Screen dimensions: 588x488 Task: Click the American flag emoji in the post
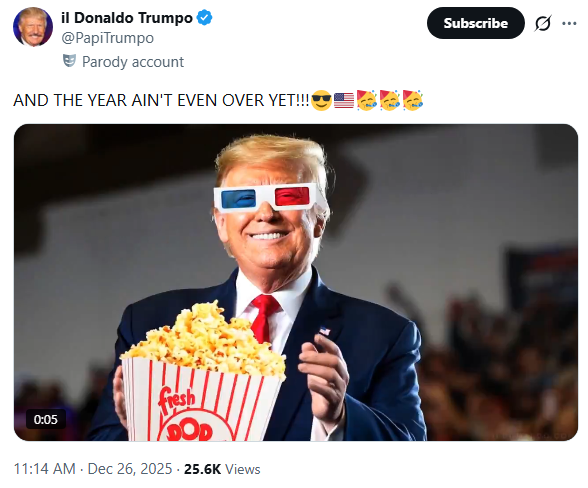click(344, 101)
